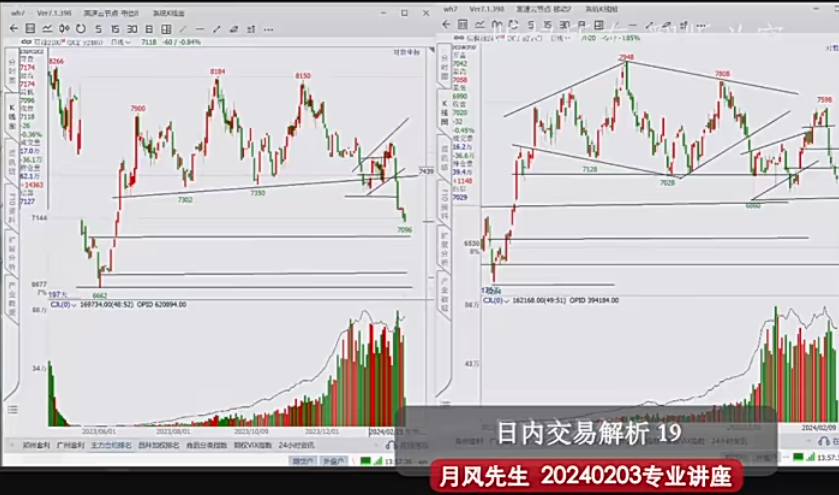This screenshot has height=495, width=839.
Task: Open 扩展分析 side tab in left window
Action: (12, 252)
